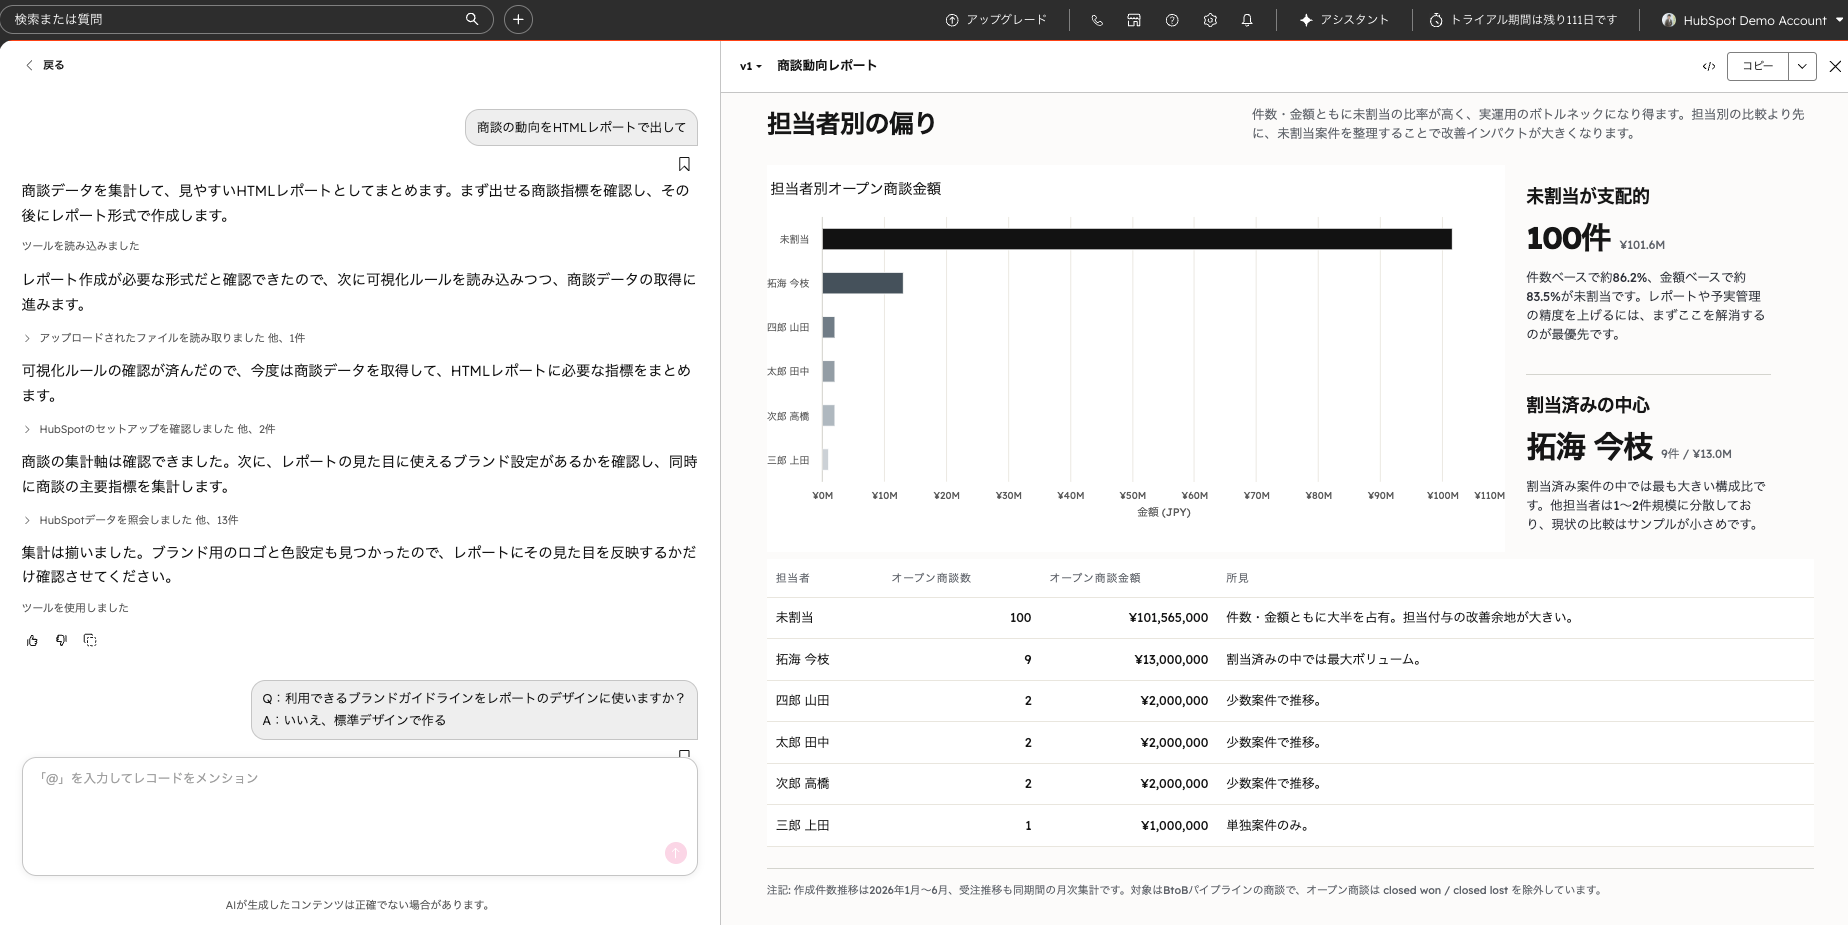Image resolution: width=1848 pixels, height=925 pixels.
Task: Expand HubSpotデータを照会しました step
Action: (130, 520)
